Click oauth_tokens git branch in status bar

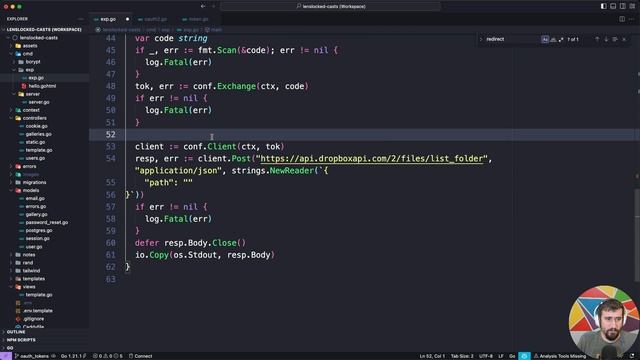coord(32,356)
